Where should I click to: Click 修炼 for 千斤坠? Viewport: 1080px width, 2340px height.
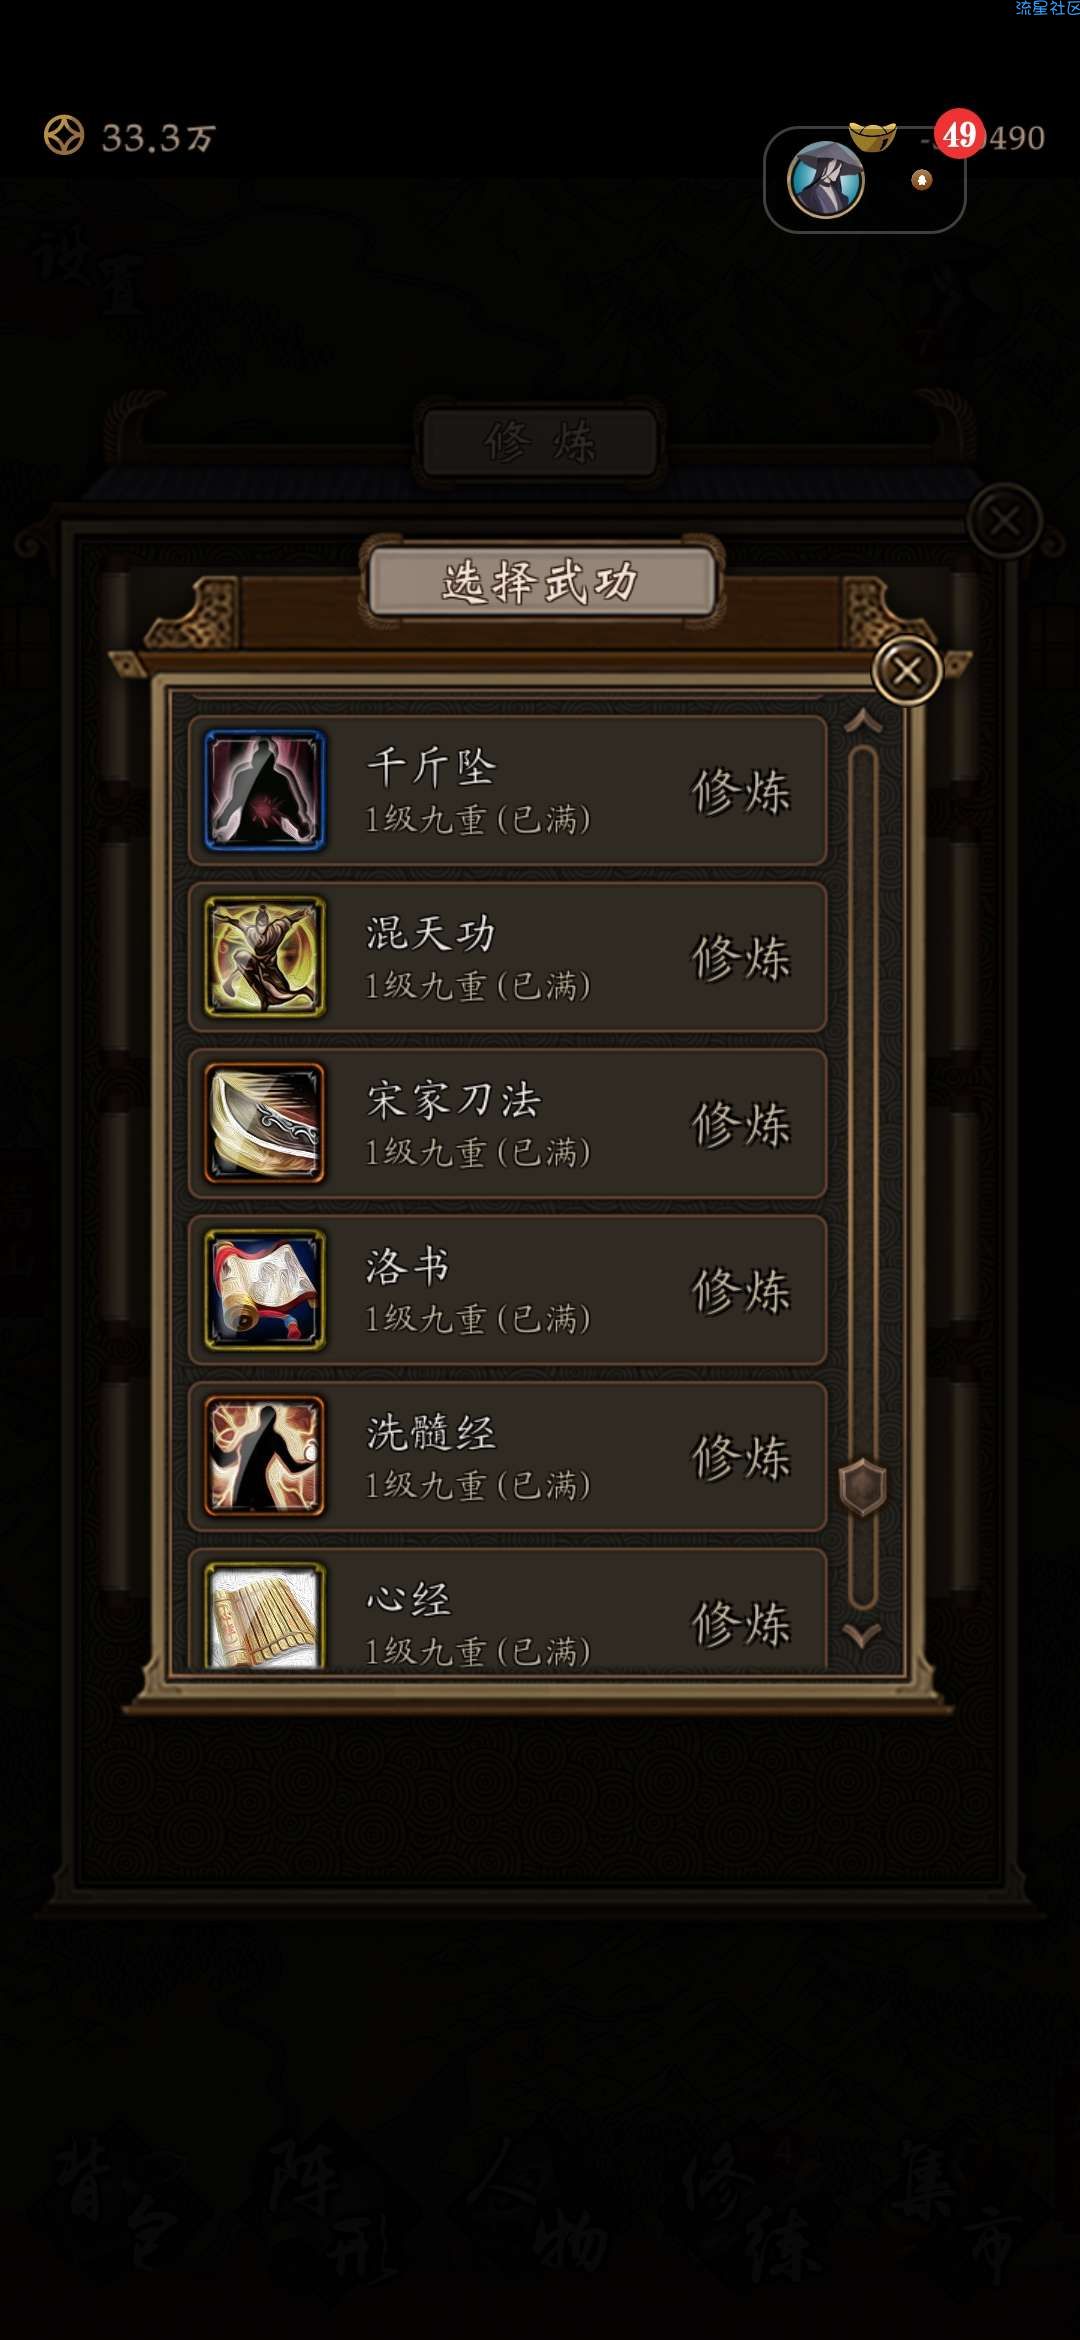[x=741, y=792]
